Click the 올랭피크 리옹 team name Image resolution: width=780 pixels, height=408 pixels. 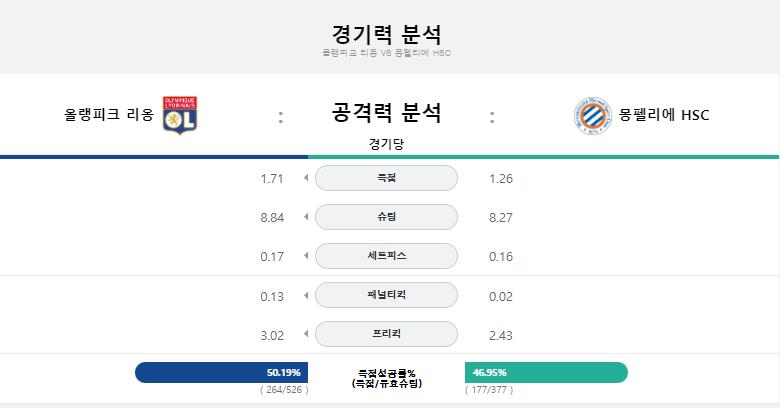click(109, 114)
